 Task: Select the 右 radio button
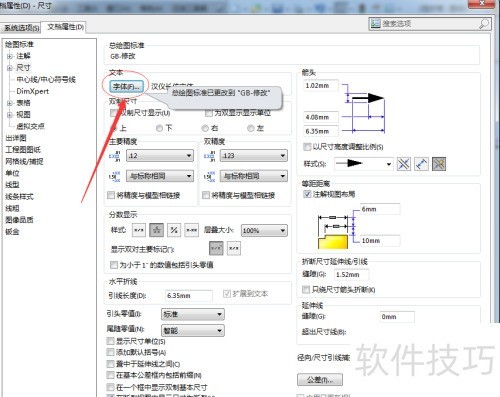[x=205, y=128]
